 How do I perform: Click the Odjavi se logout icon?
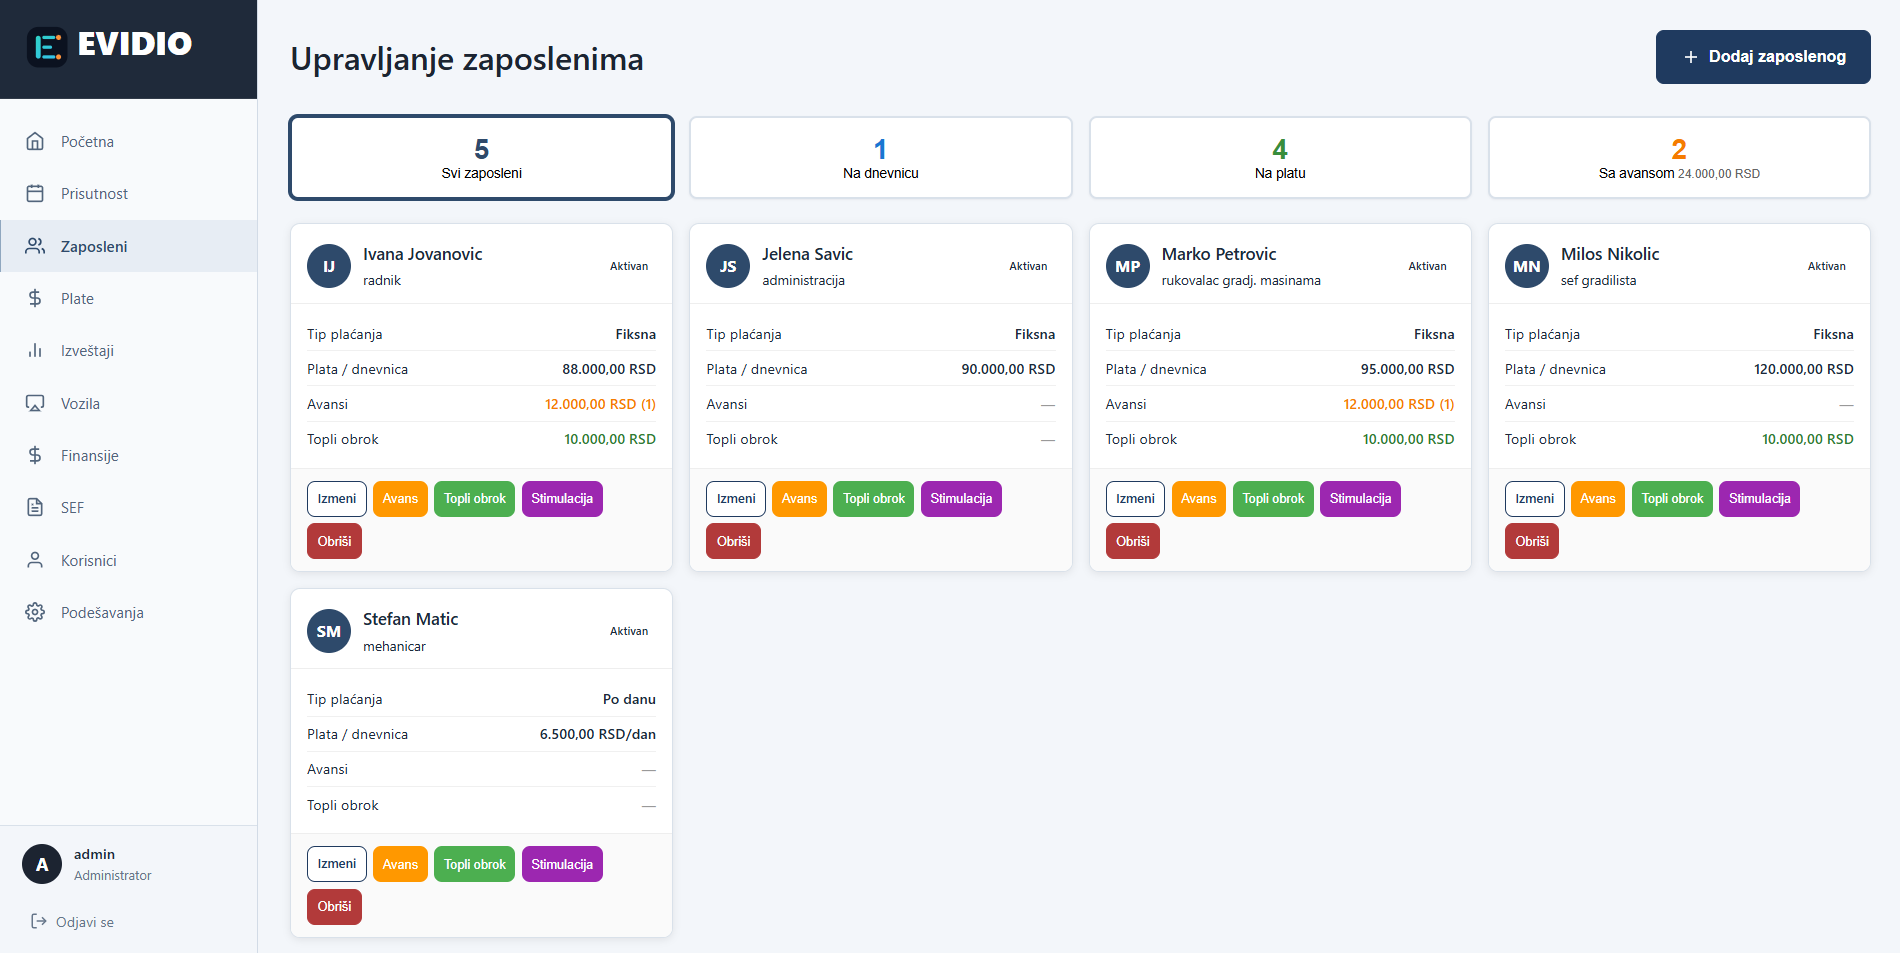click(x=38, y=921)
